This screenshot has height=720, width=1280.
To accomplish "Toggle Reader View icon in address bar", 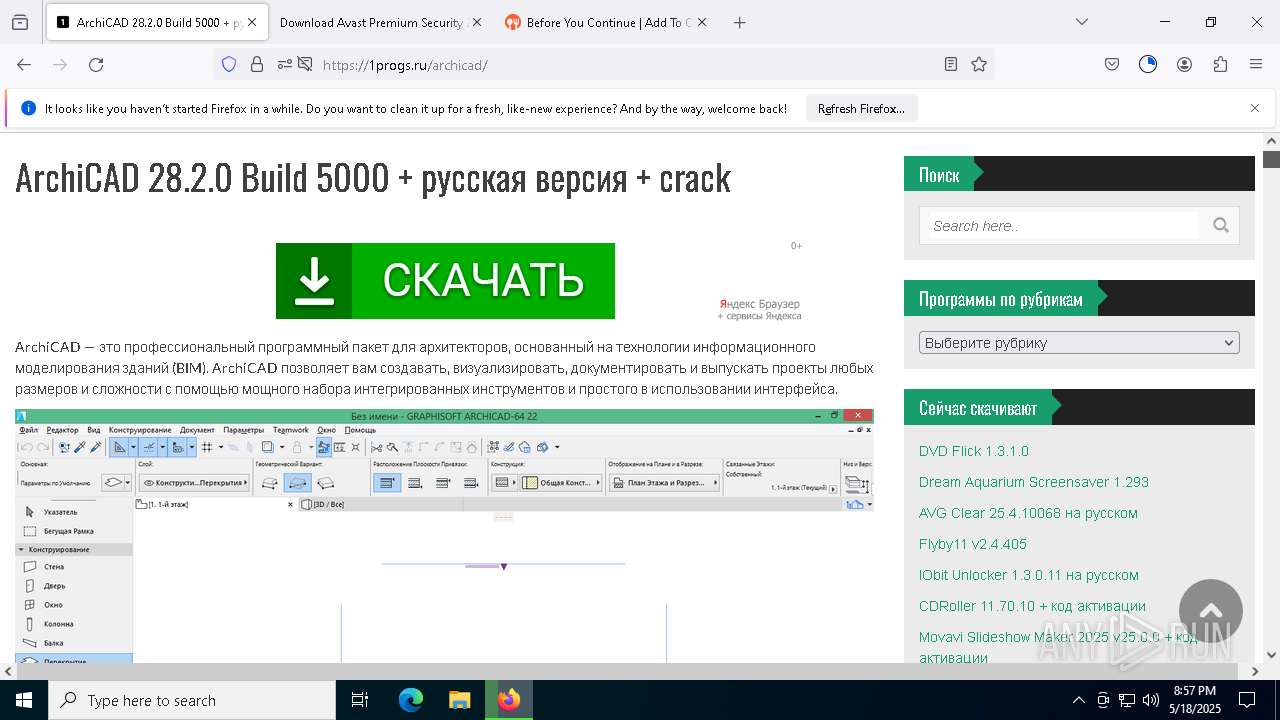I will [x=951, y=64].
